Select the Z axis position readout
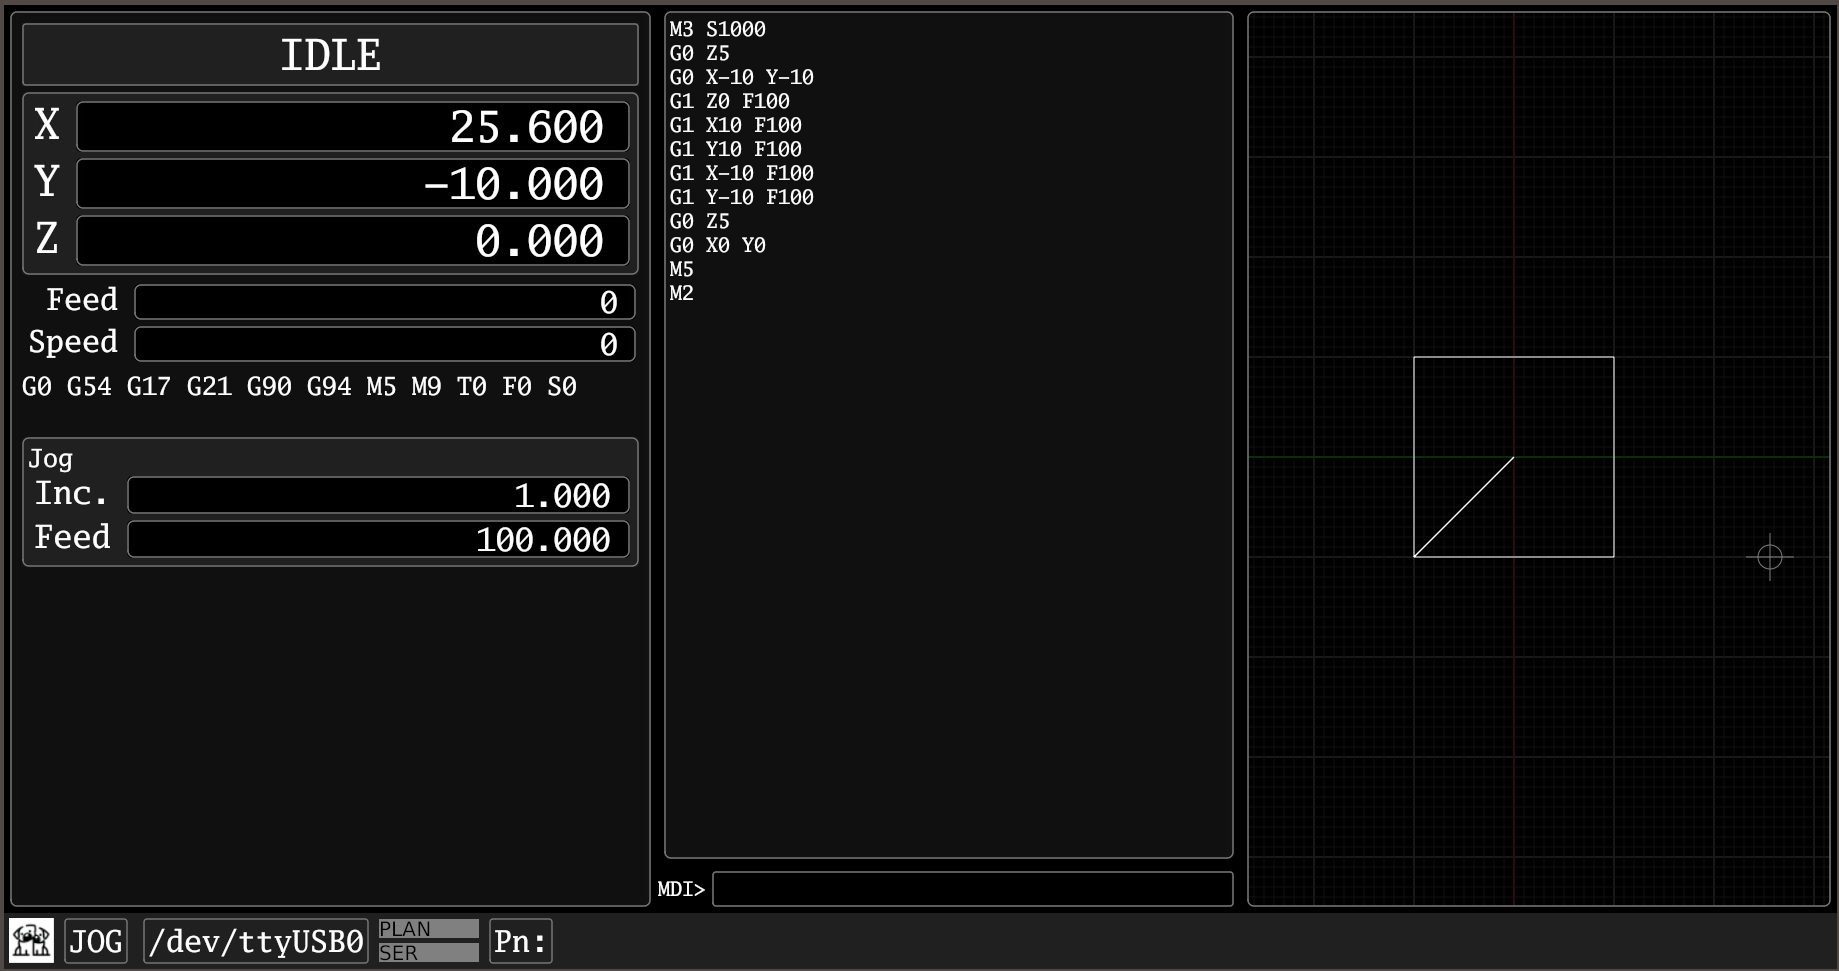 point(352,241)
